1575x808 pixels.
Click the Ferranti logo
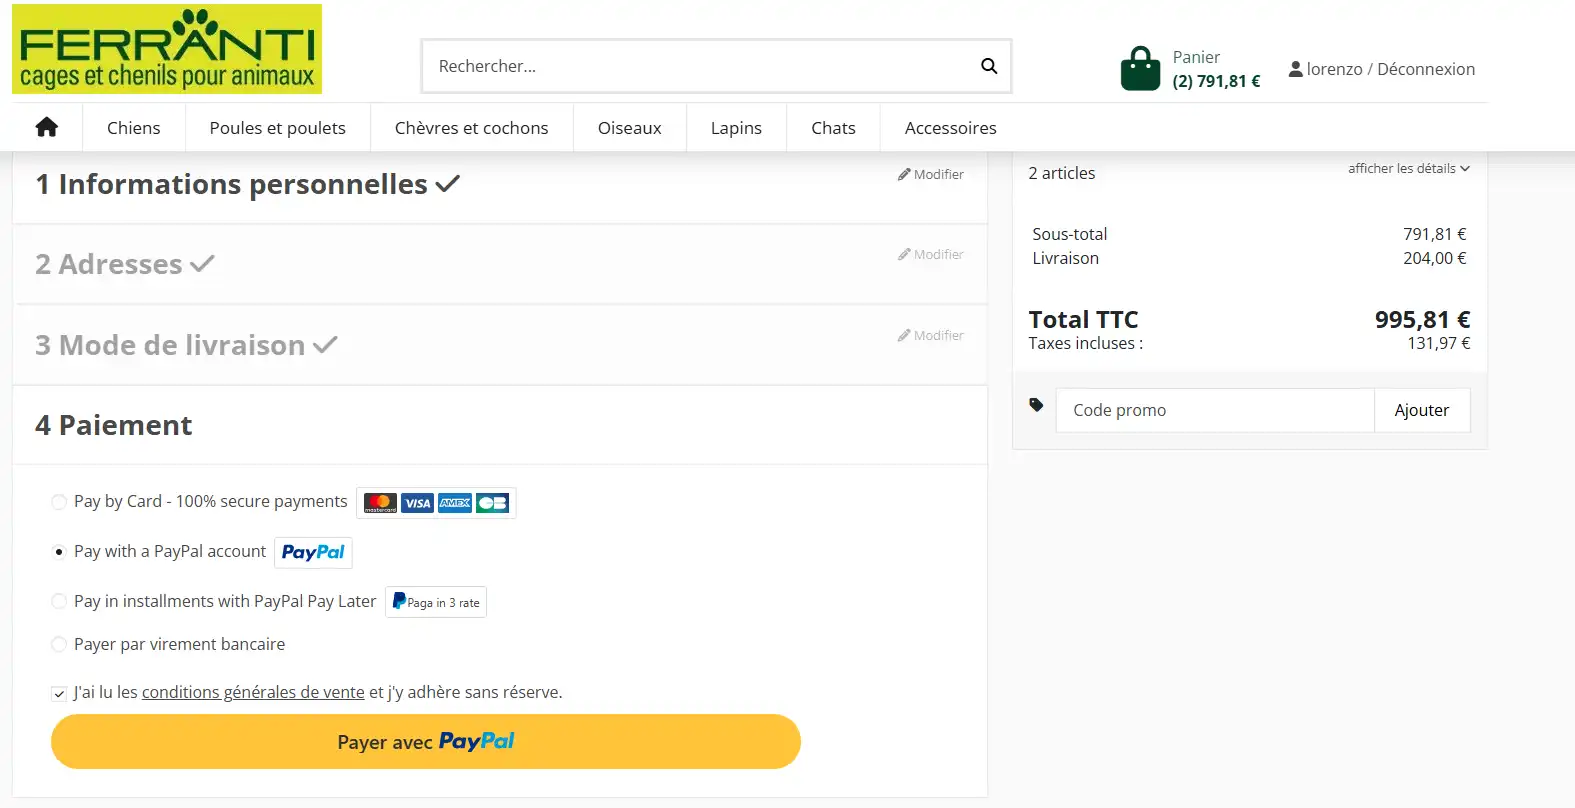pyautogui.click(x=167, y=49)
